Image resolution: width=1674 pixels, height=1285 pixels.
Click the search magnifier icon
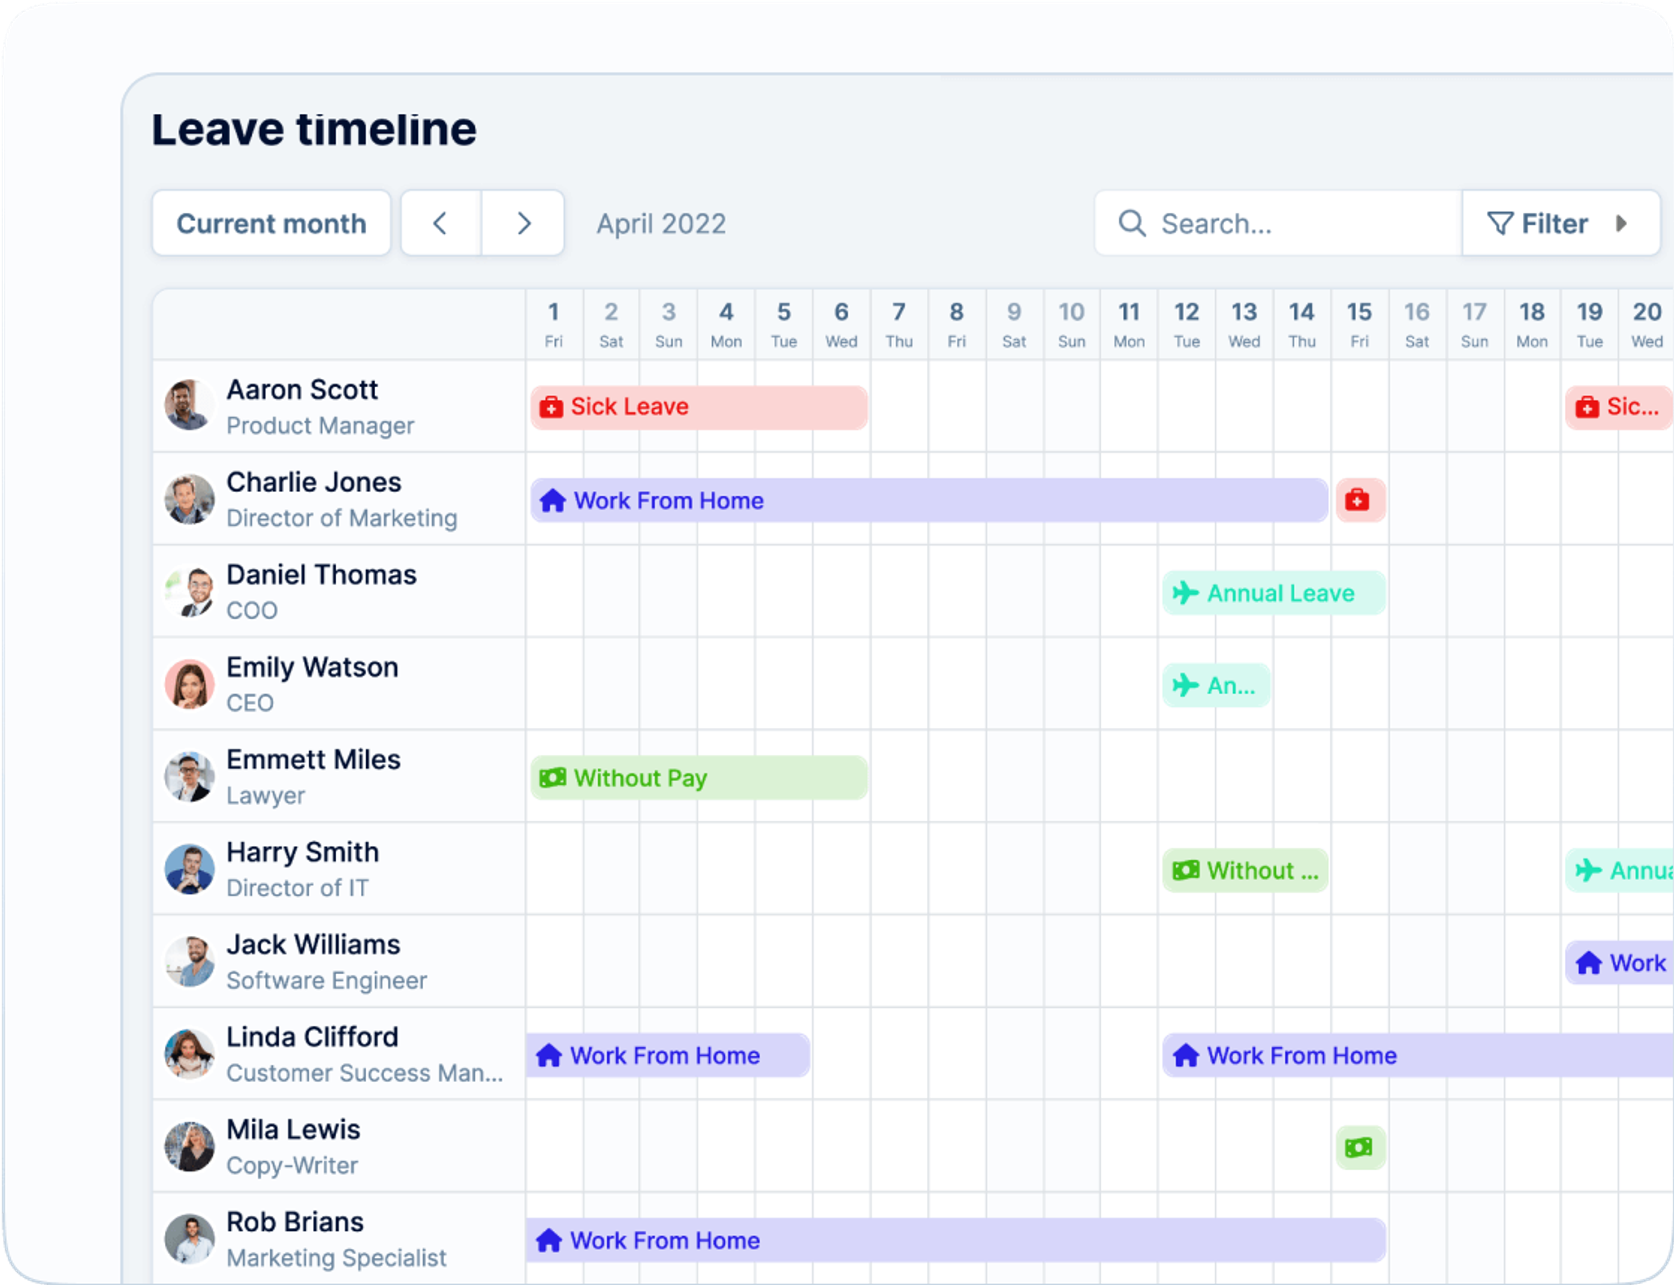(1132, 223)
